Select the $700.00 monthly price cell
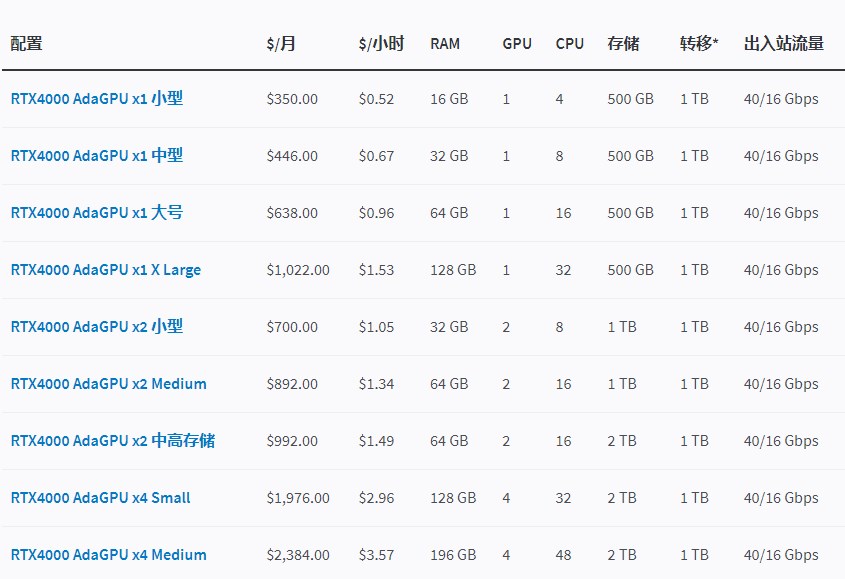This screenshot has width=845, height=579. [292, 327]
